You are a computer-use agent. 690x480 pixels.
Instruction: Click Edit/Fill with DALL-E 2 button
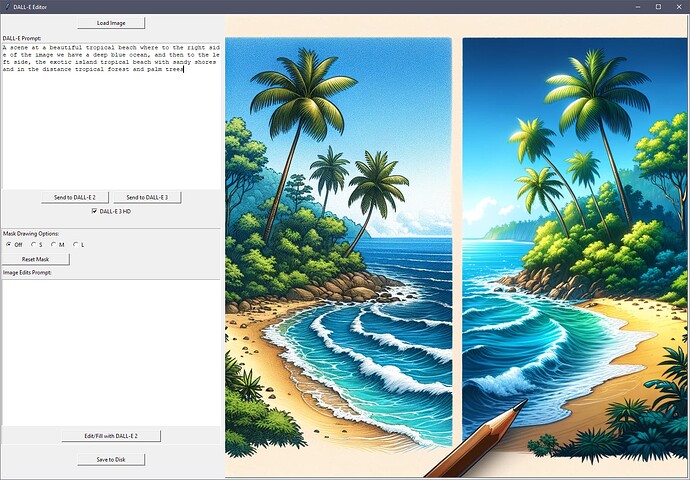(x=111, y=436)
